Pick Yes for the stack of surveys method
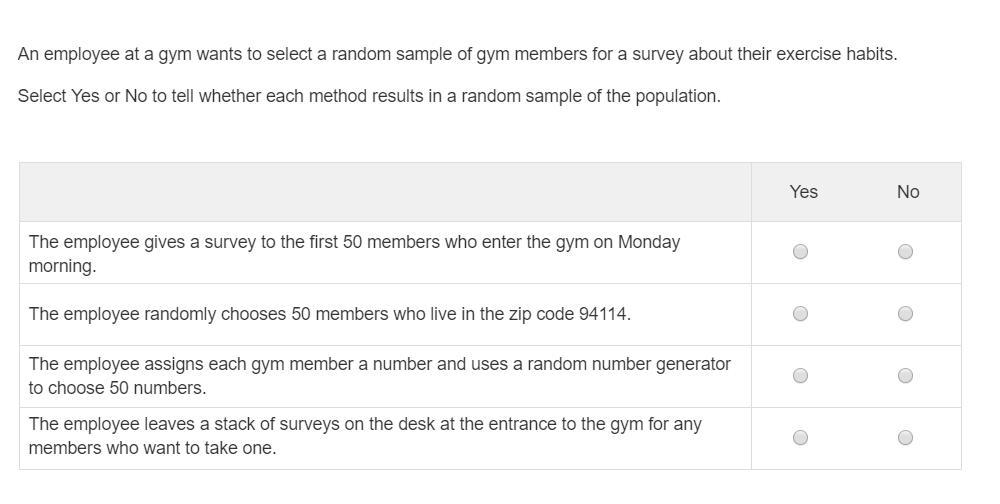The image size is (1000, 504). (800, 437)
